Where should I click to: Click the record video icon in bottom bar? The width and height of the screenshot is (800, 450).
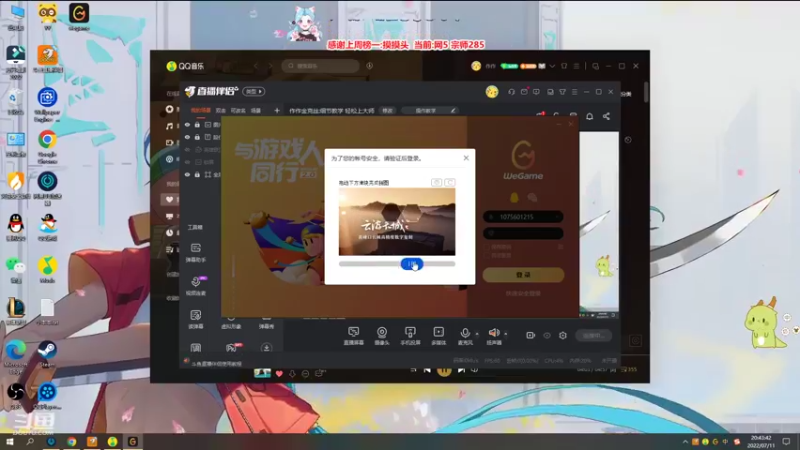click(531, 335)
